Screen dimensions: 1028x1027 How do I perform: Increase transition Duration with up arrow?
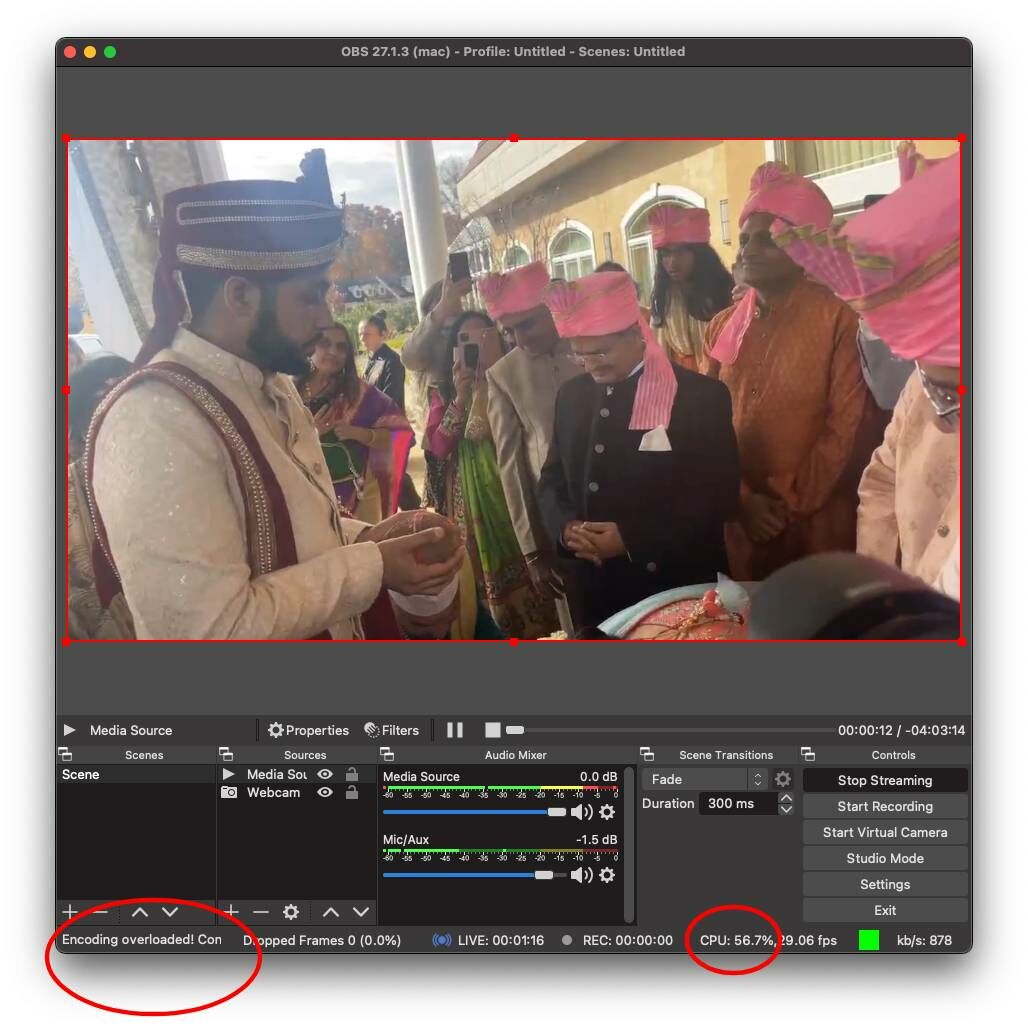(x=787, y=798)
